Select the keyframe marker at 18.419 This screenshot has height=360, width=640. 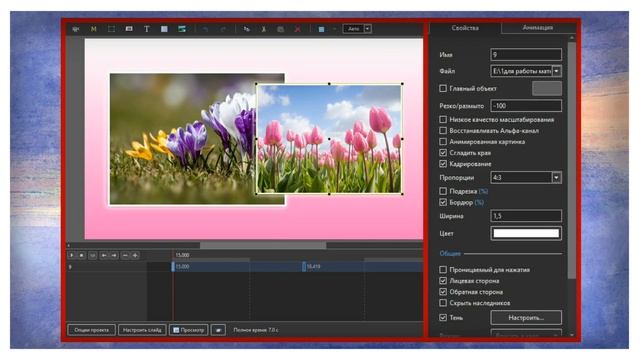click(x=304, y=267)
